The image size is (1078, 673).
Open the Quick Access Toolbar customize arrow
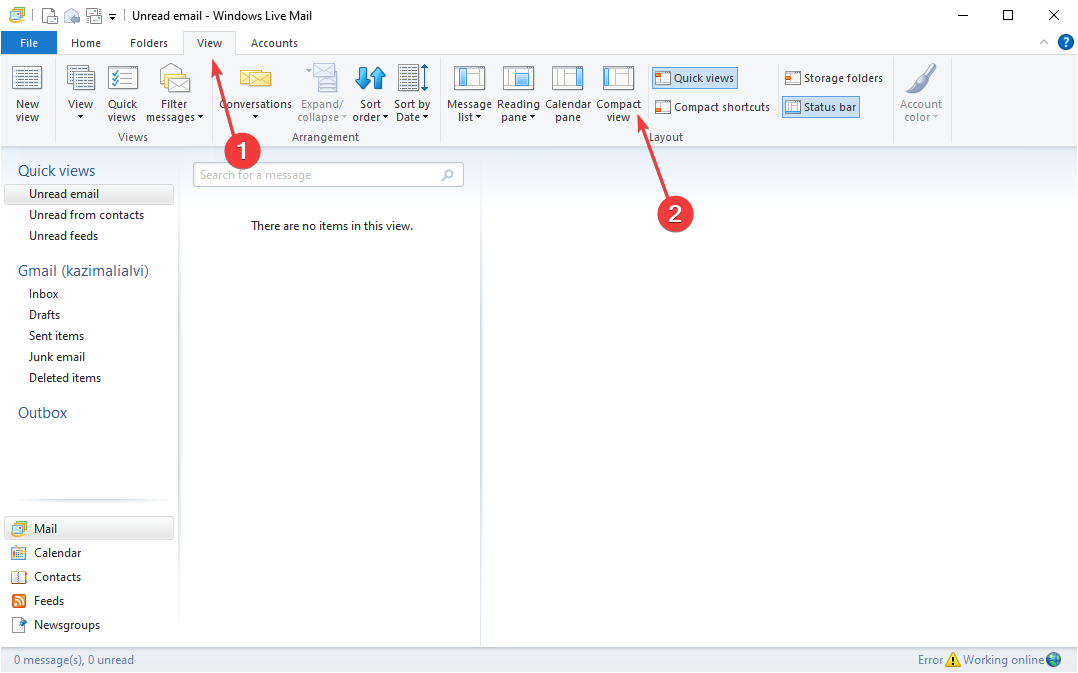click(113, 16)
